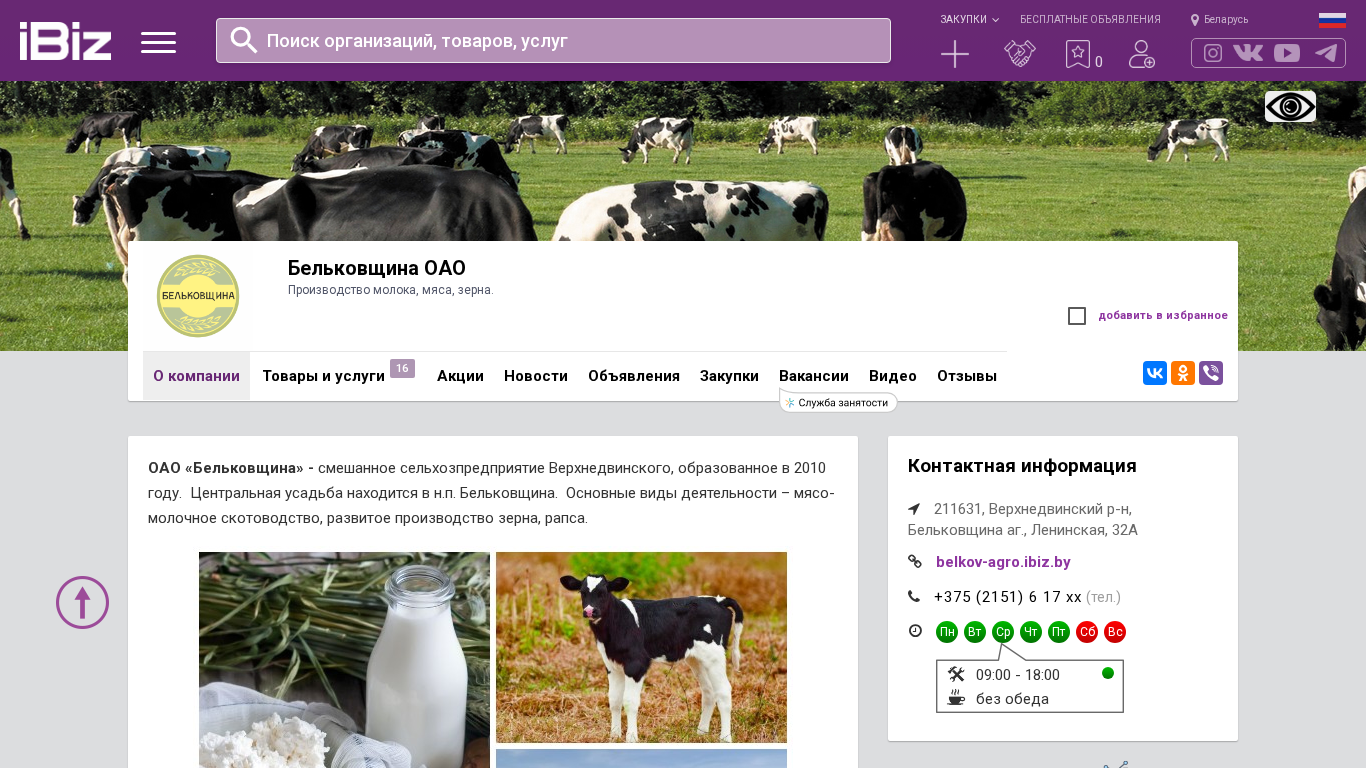Open the YouTube link in header
The height and width of the screenshot is (768, 1366).
pyautogui.click(x=1287, y=53)
